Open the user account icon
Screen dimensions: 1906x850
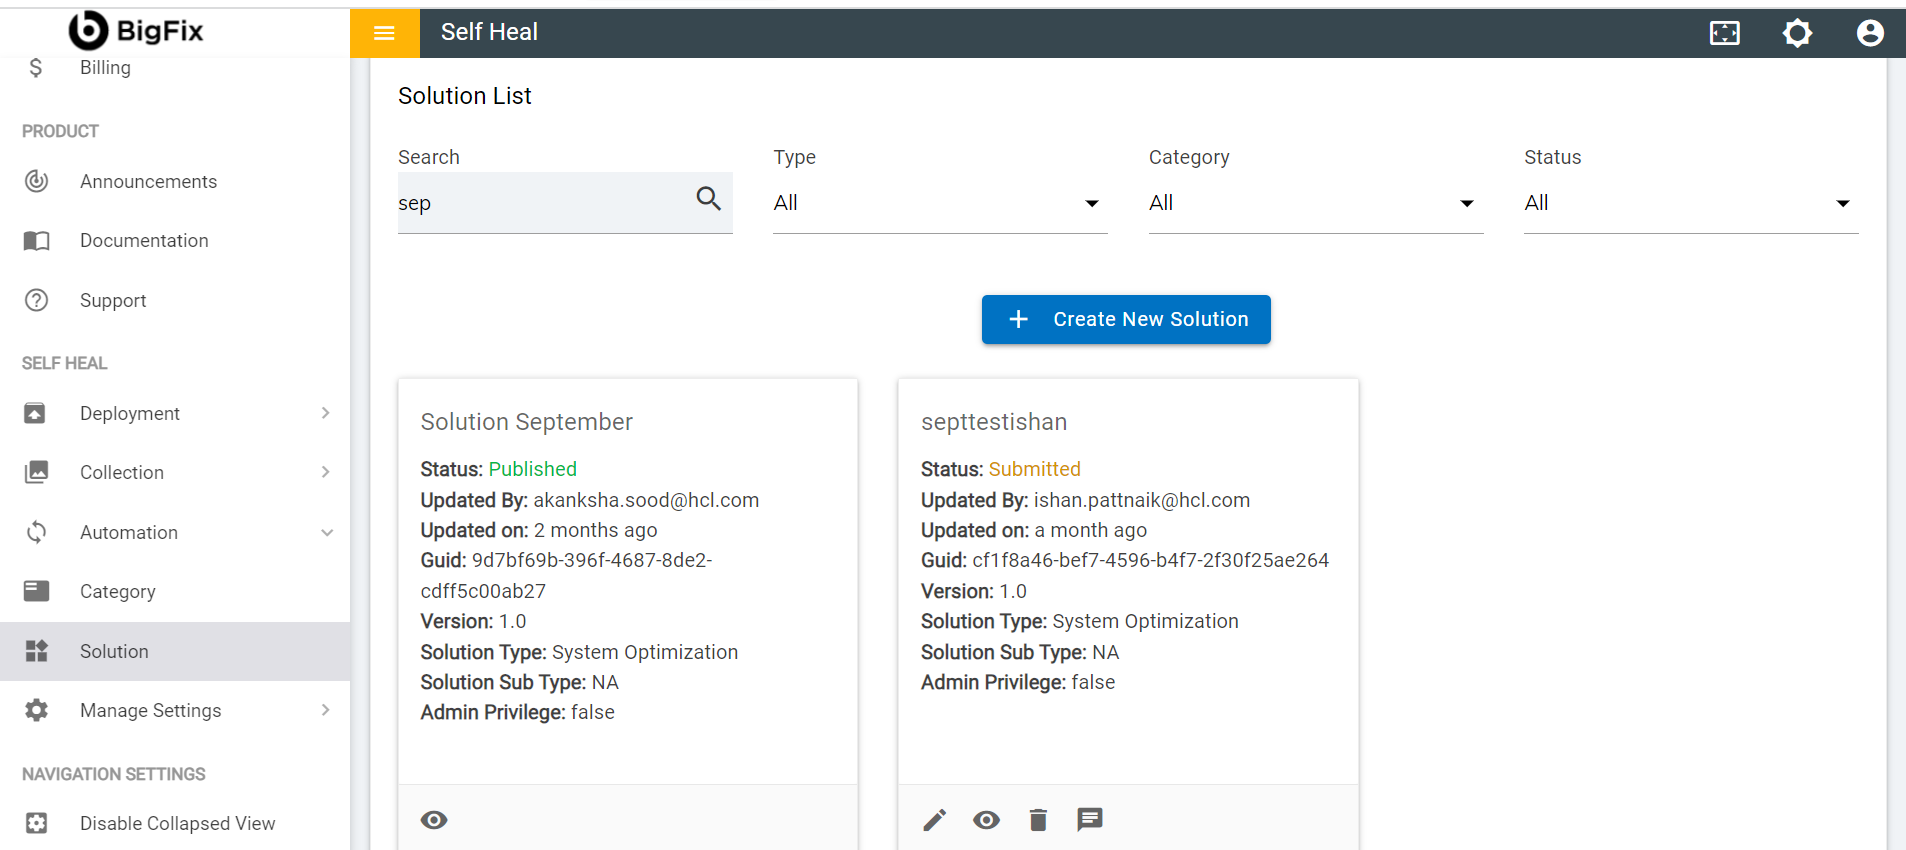click(x=1869, y=33)
